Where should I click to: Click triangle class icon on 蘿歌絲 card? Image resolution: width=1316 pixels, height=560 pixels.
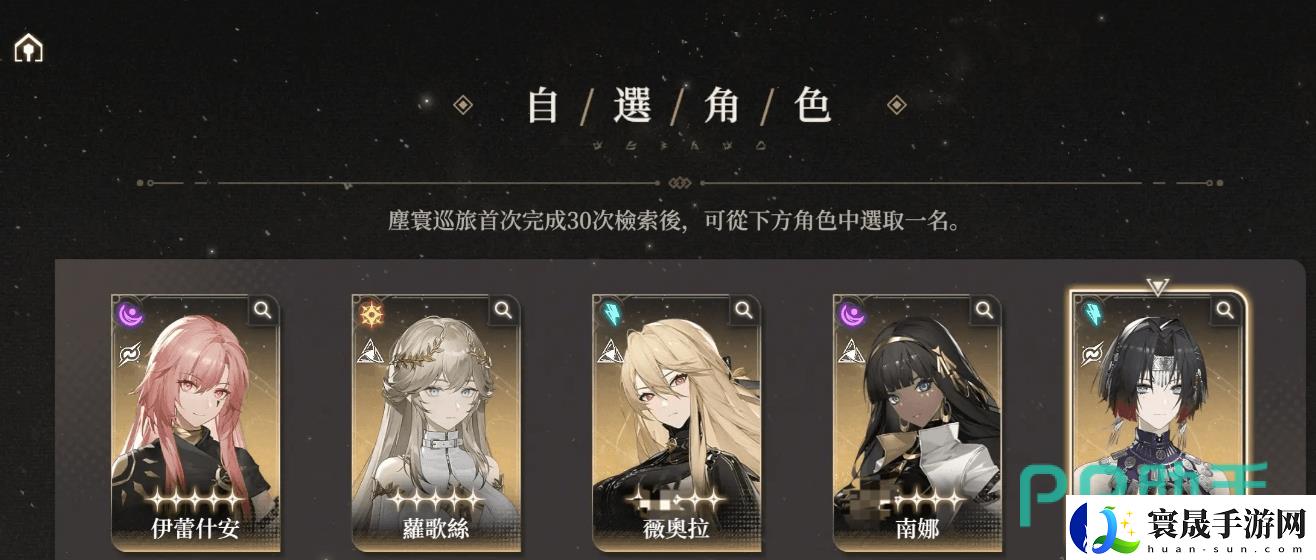point(369,351)
